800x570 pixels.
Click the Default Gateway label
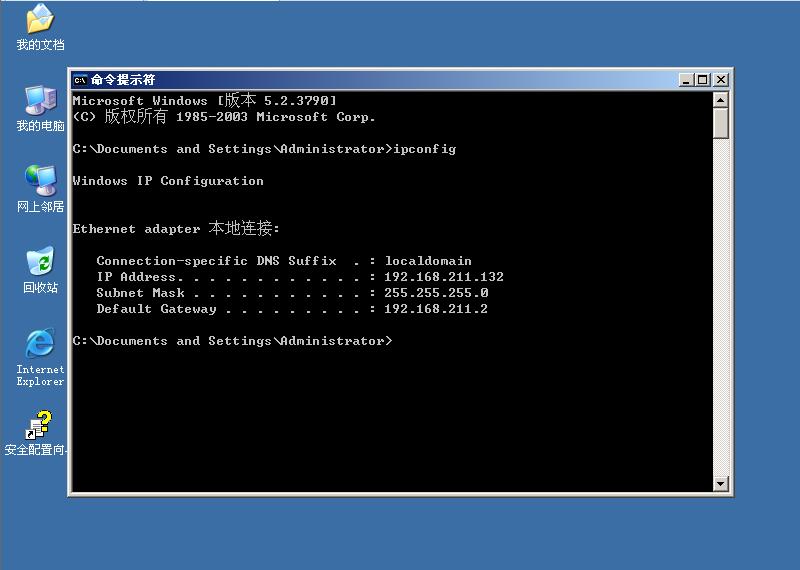[156, 309]
